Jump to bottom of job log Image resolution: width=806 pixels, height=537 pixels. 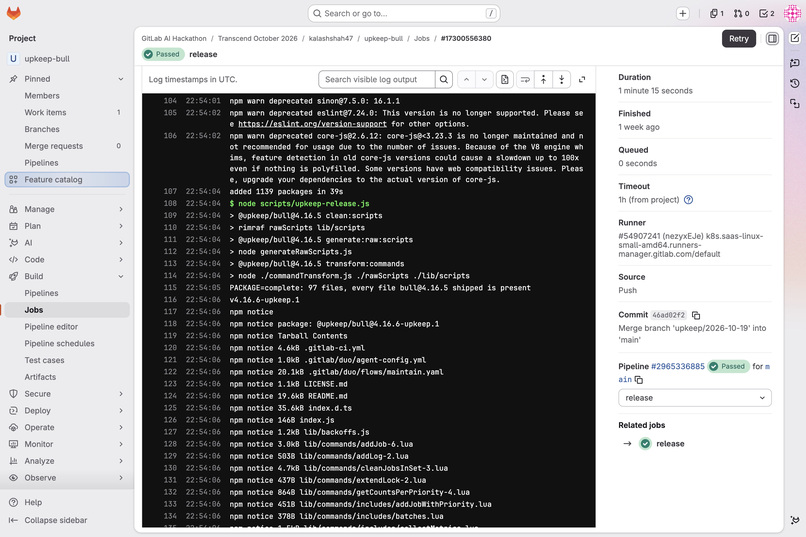click(561, 80)
